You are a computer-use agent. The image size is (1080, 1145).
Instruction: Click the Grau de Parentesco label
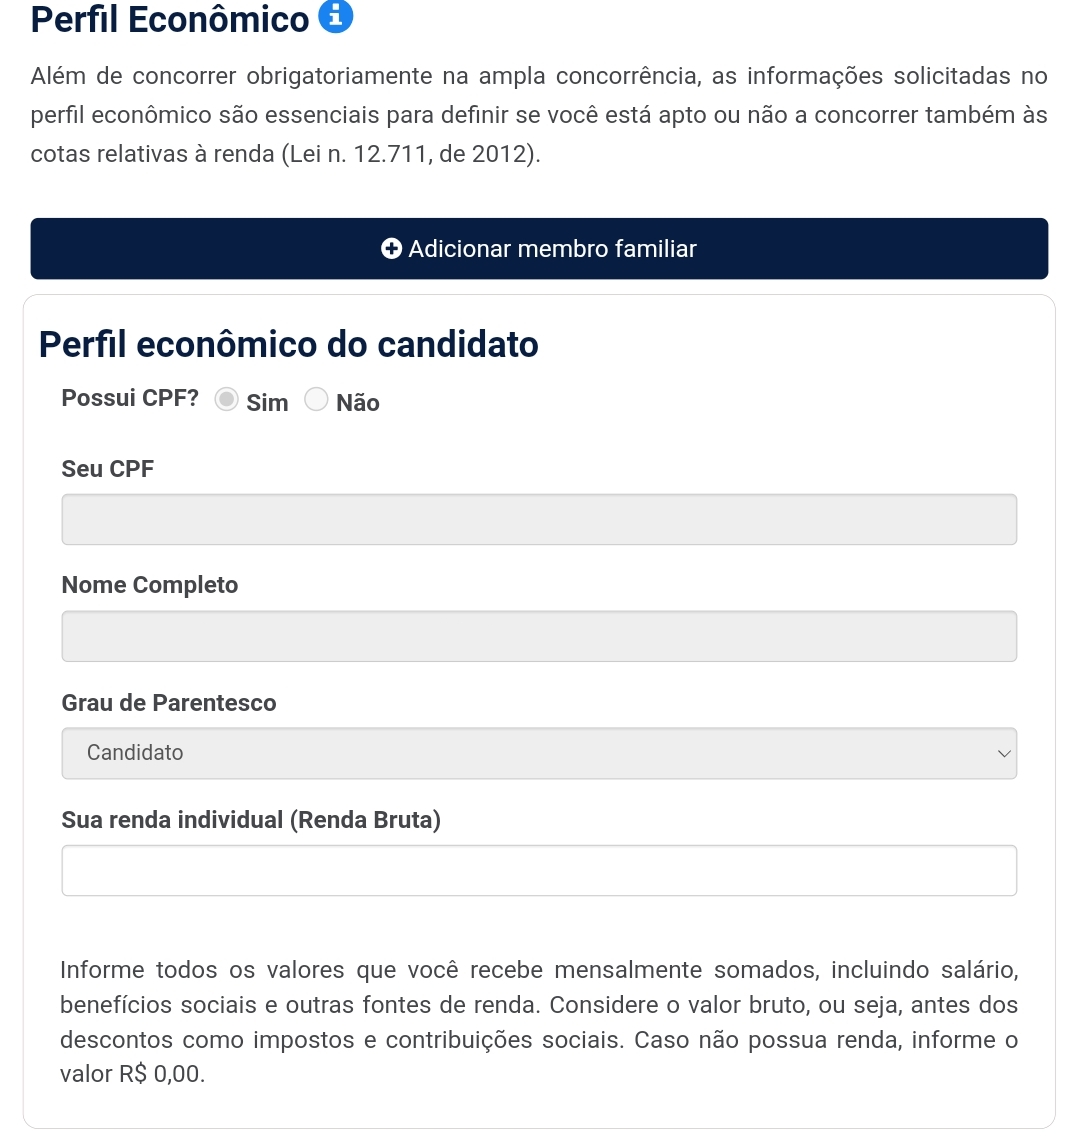(169, 703)
